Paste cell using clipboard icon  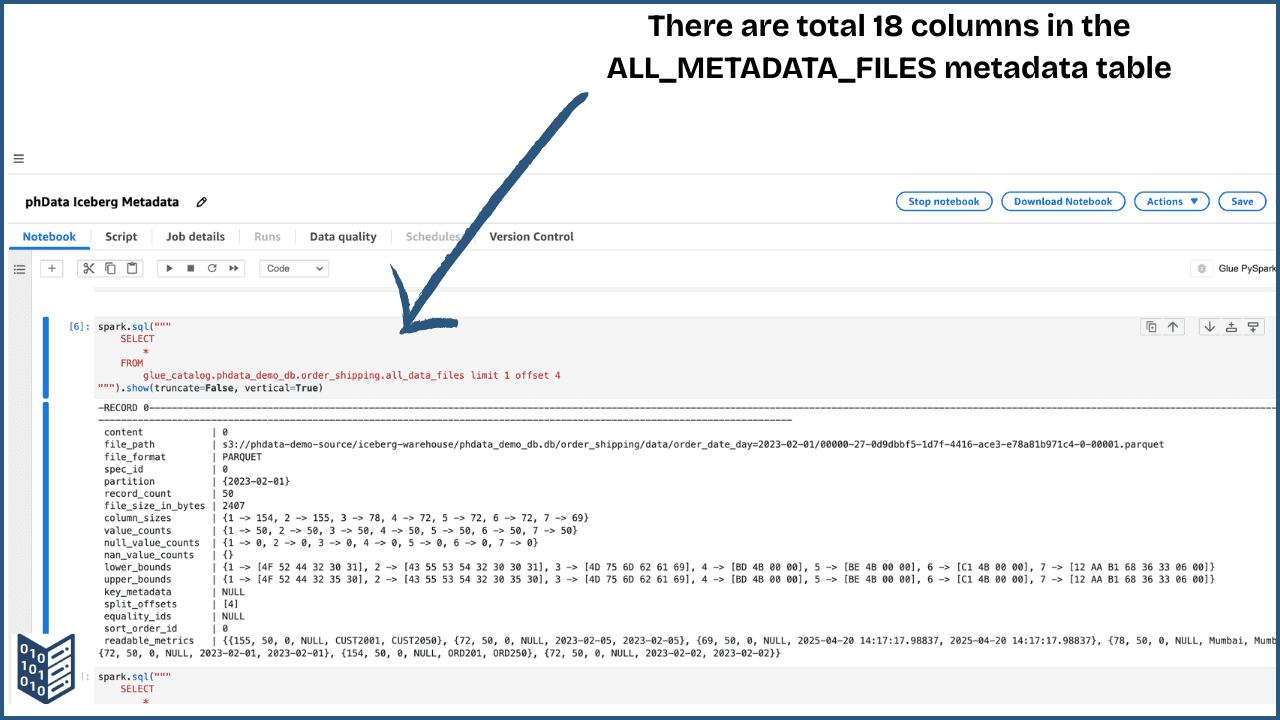tap(131, 268)
